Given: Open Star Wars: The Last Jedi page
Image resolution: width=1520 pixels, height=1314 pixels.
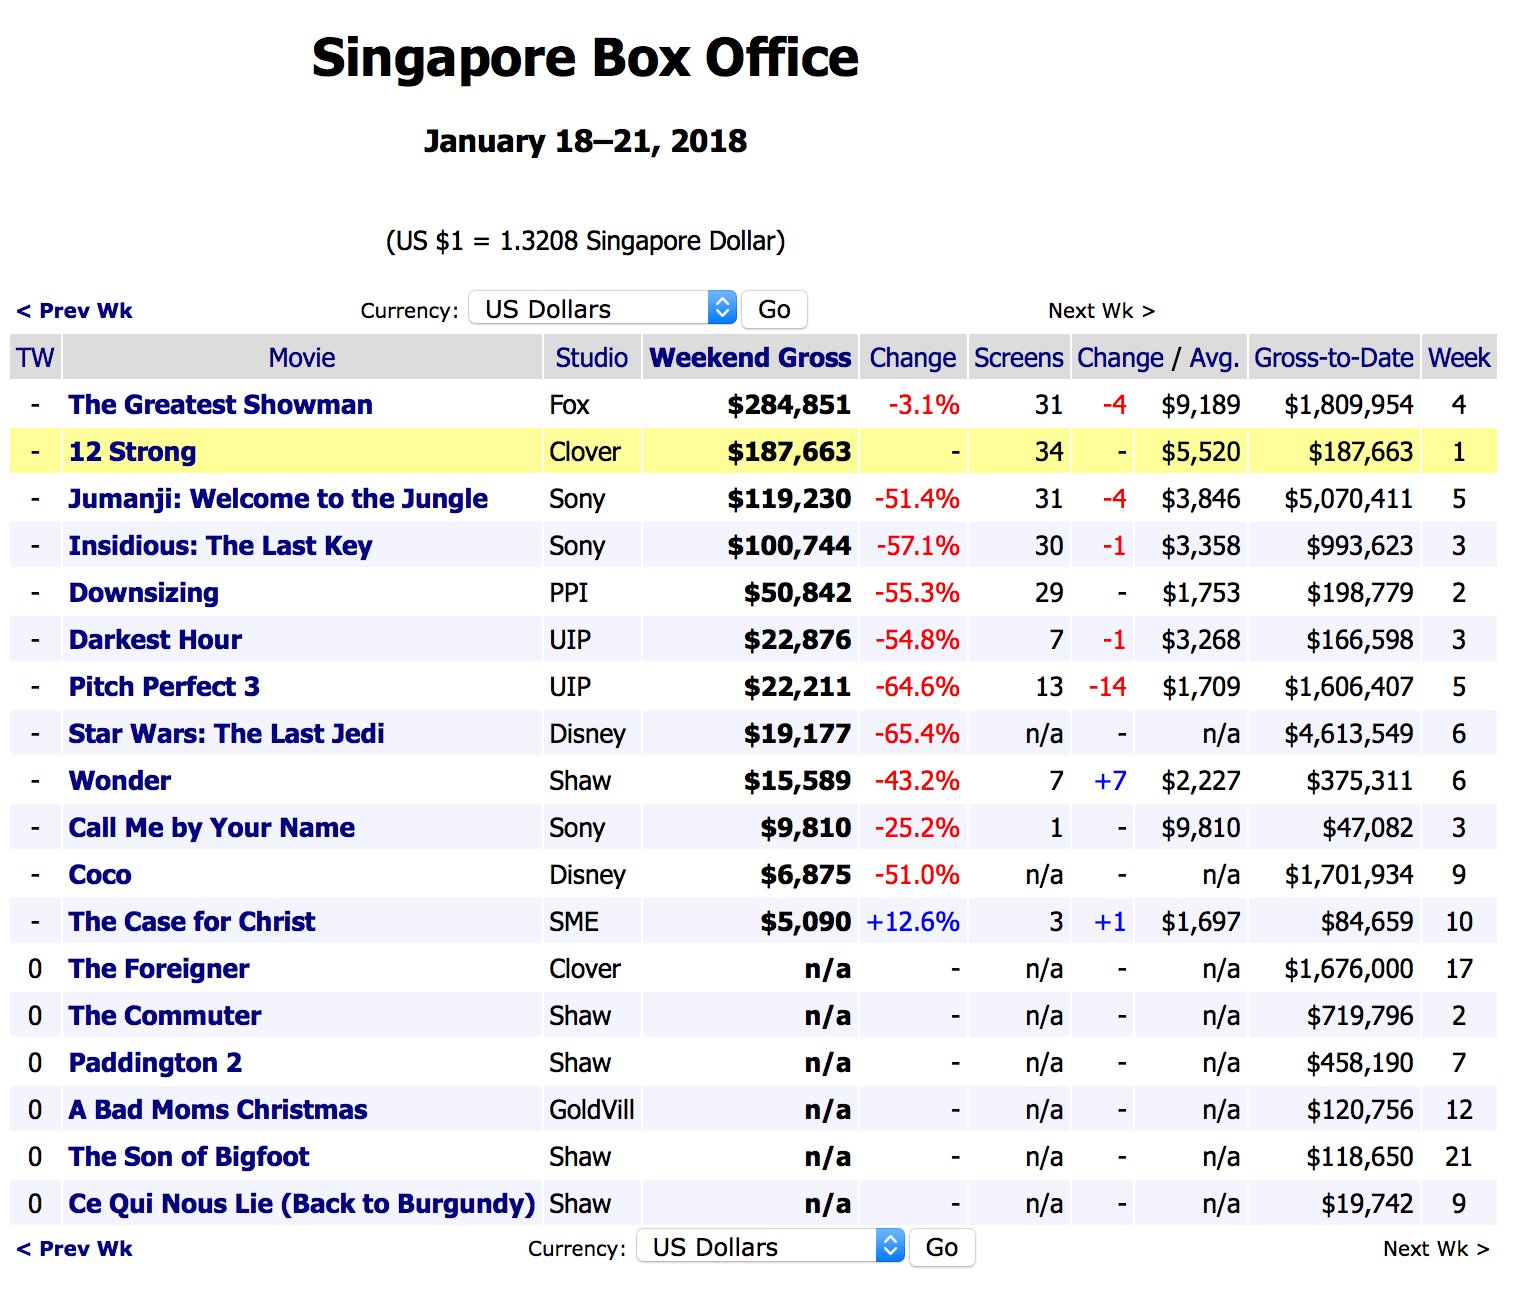Looking at the screenshot, I should click(225, 733).
